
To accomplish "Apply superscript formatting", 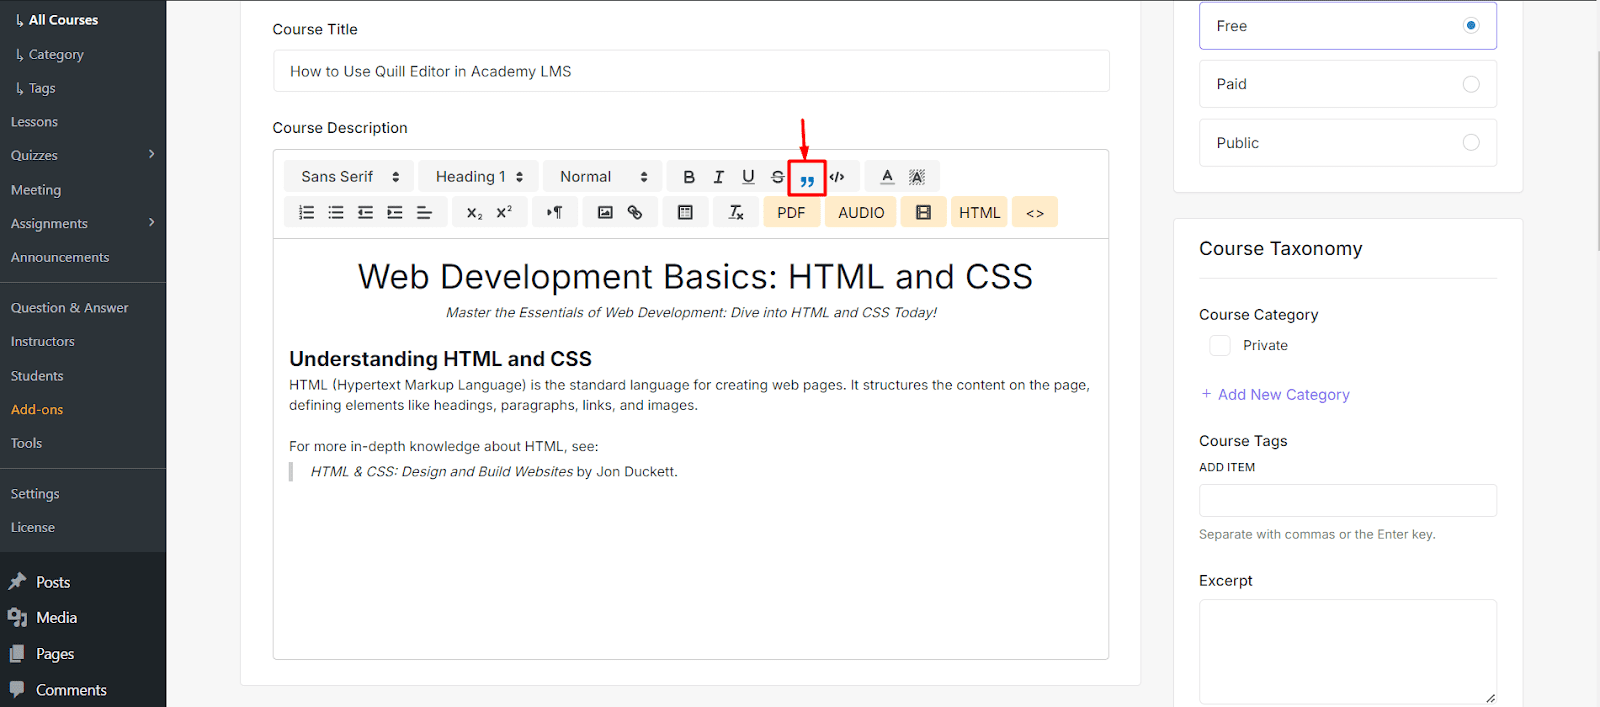I will tap(504, 212).
